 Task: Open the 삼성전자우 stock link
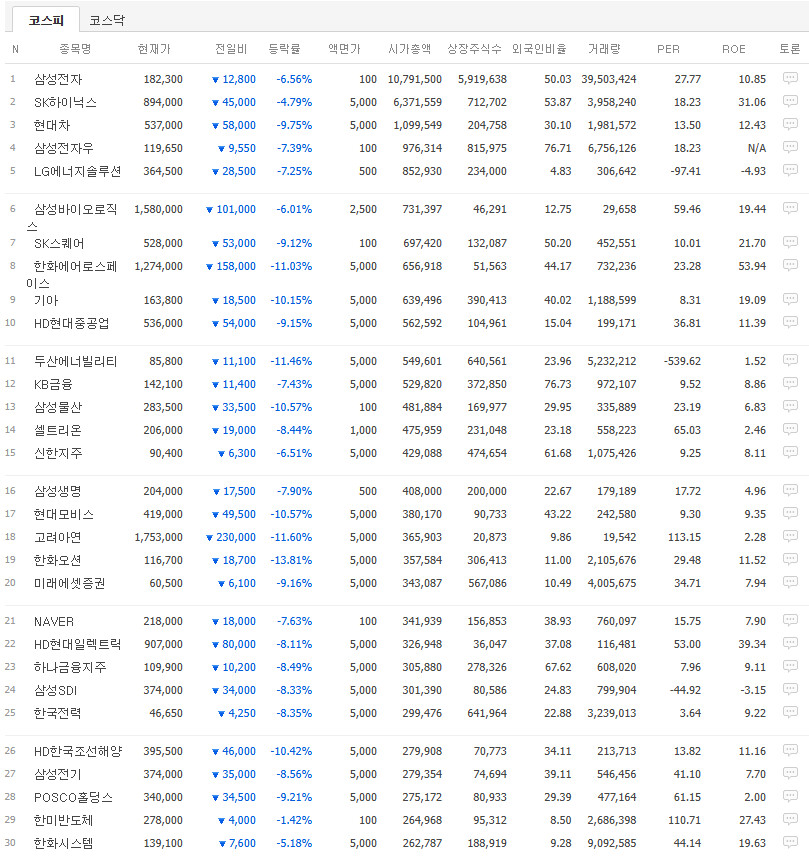(63, 148)
